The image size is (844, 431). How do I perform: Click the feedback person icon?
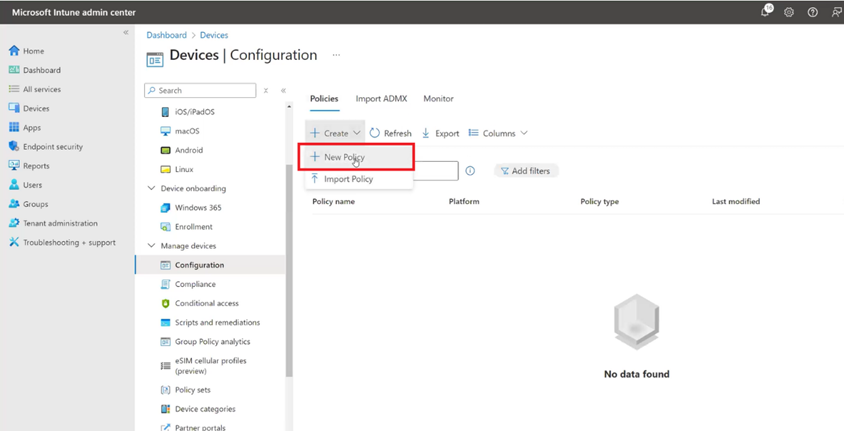pyautogui.click(x=835, y=12)
